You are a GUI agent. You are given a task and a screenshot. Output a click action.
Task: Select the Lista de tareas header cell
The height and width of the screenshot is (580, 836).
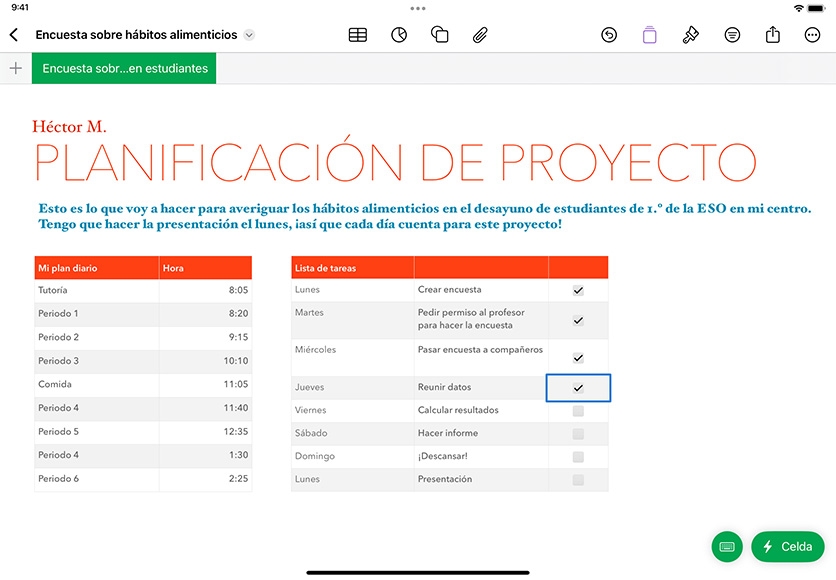(x=352, y=268)
